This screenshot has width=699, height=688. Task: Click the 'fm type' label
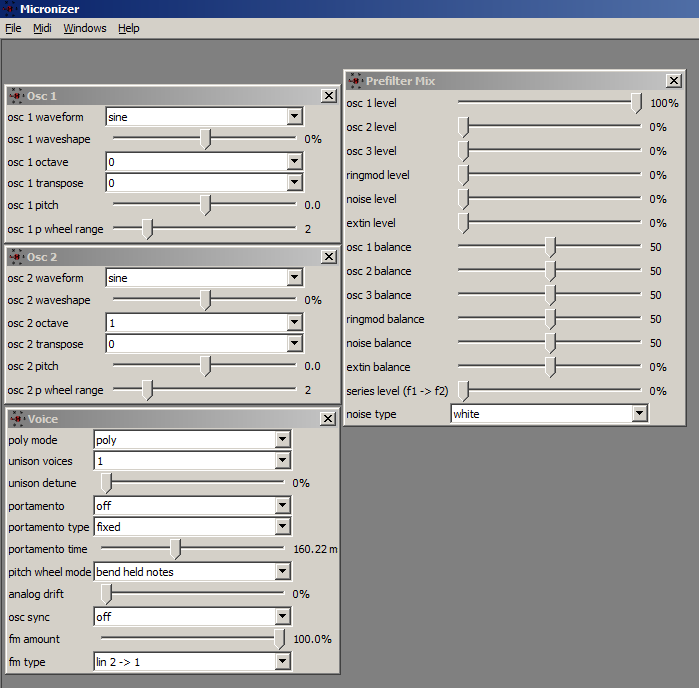coord(27,662)
